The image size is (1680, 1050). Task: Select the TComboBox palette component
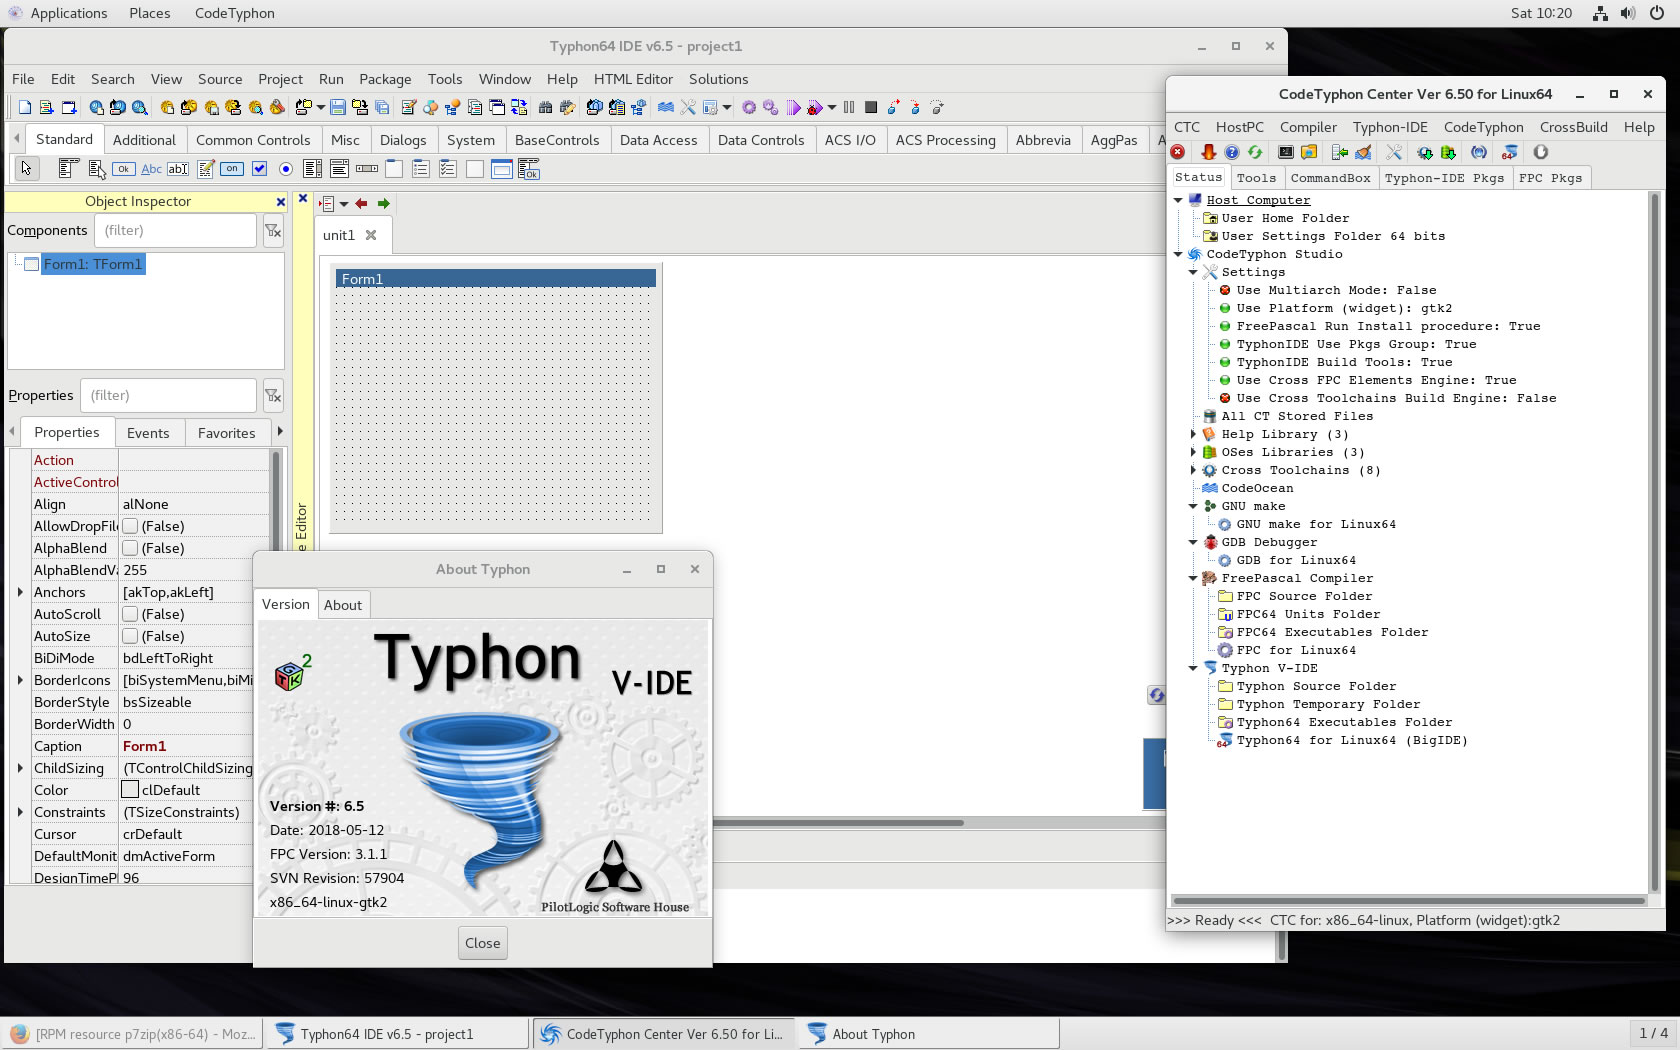[340, 169]
